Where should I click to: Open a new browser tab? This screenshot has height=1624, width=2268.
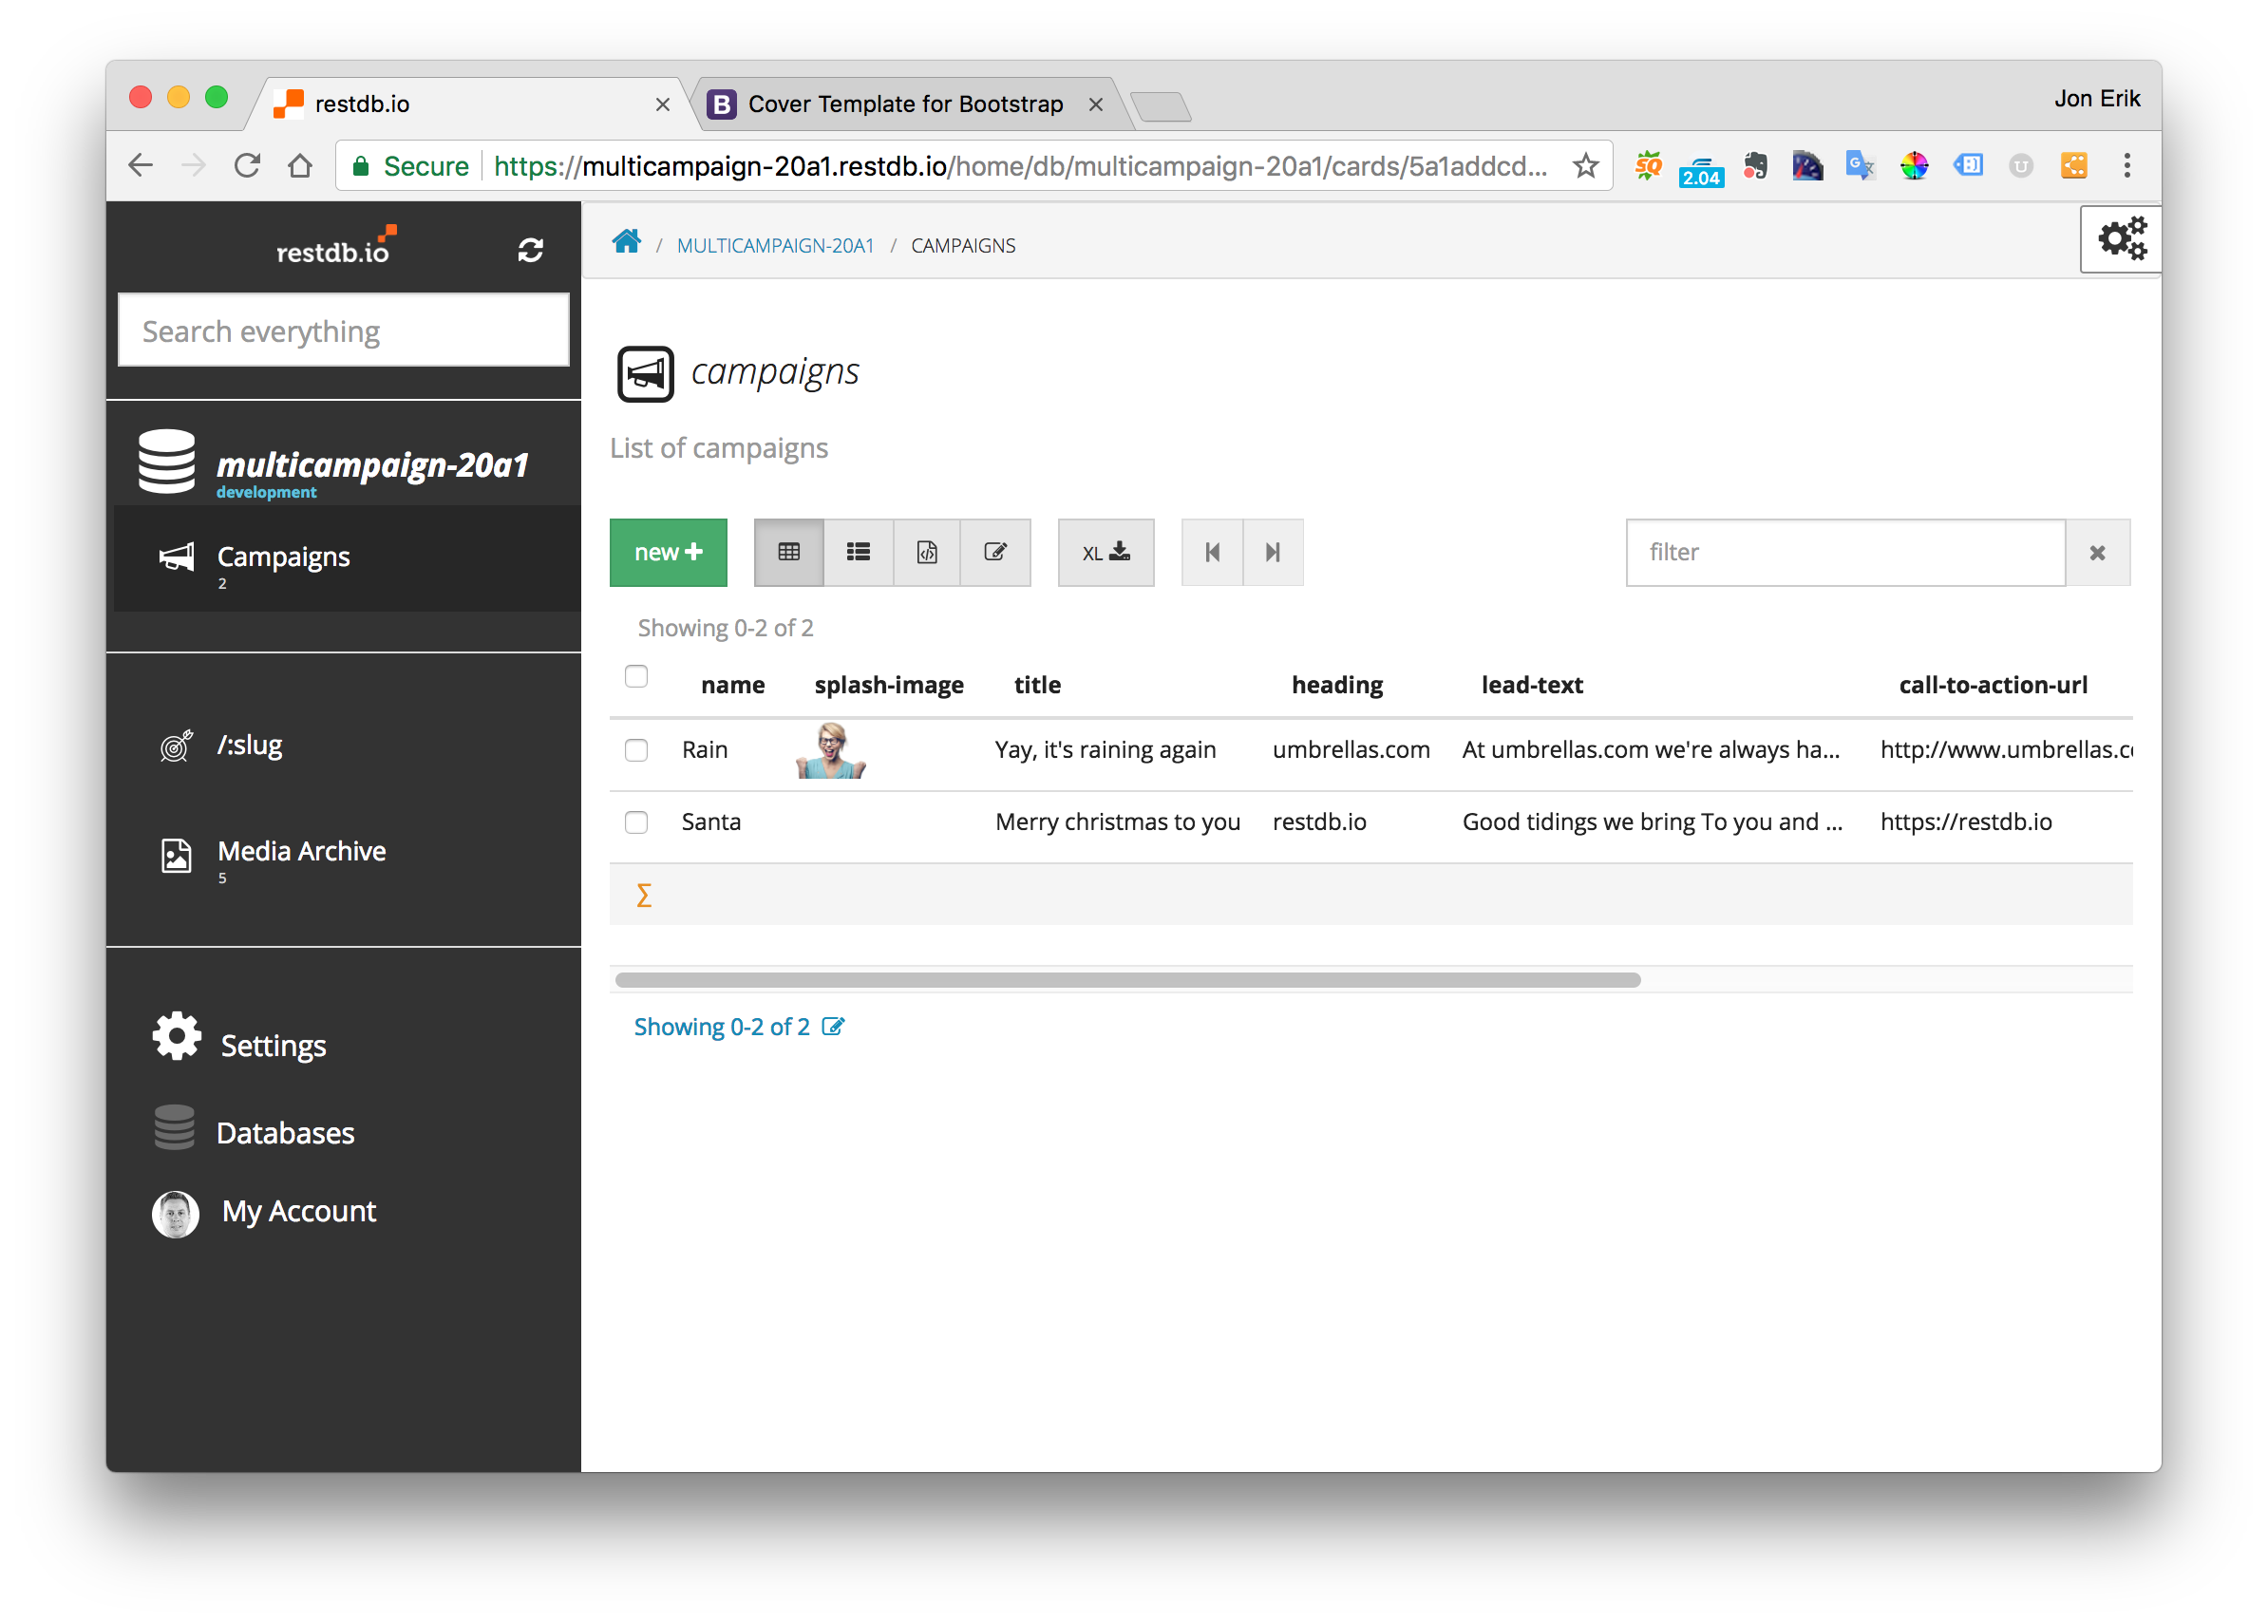pos(1161,106)
